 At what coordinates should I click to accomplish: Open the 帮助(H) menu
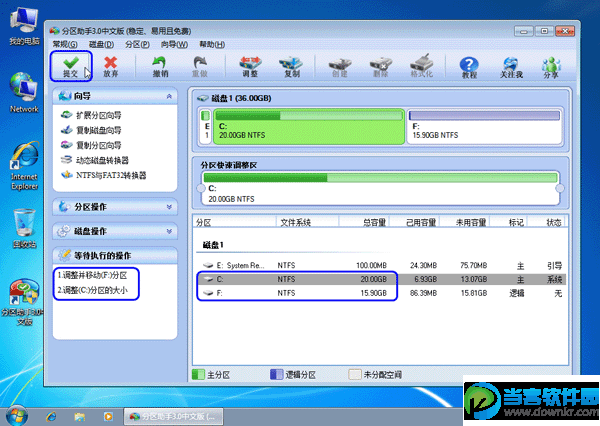point(212,44)
